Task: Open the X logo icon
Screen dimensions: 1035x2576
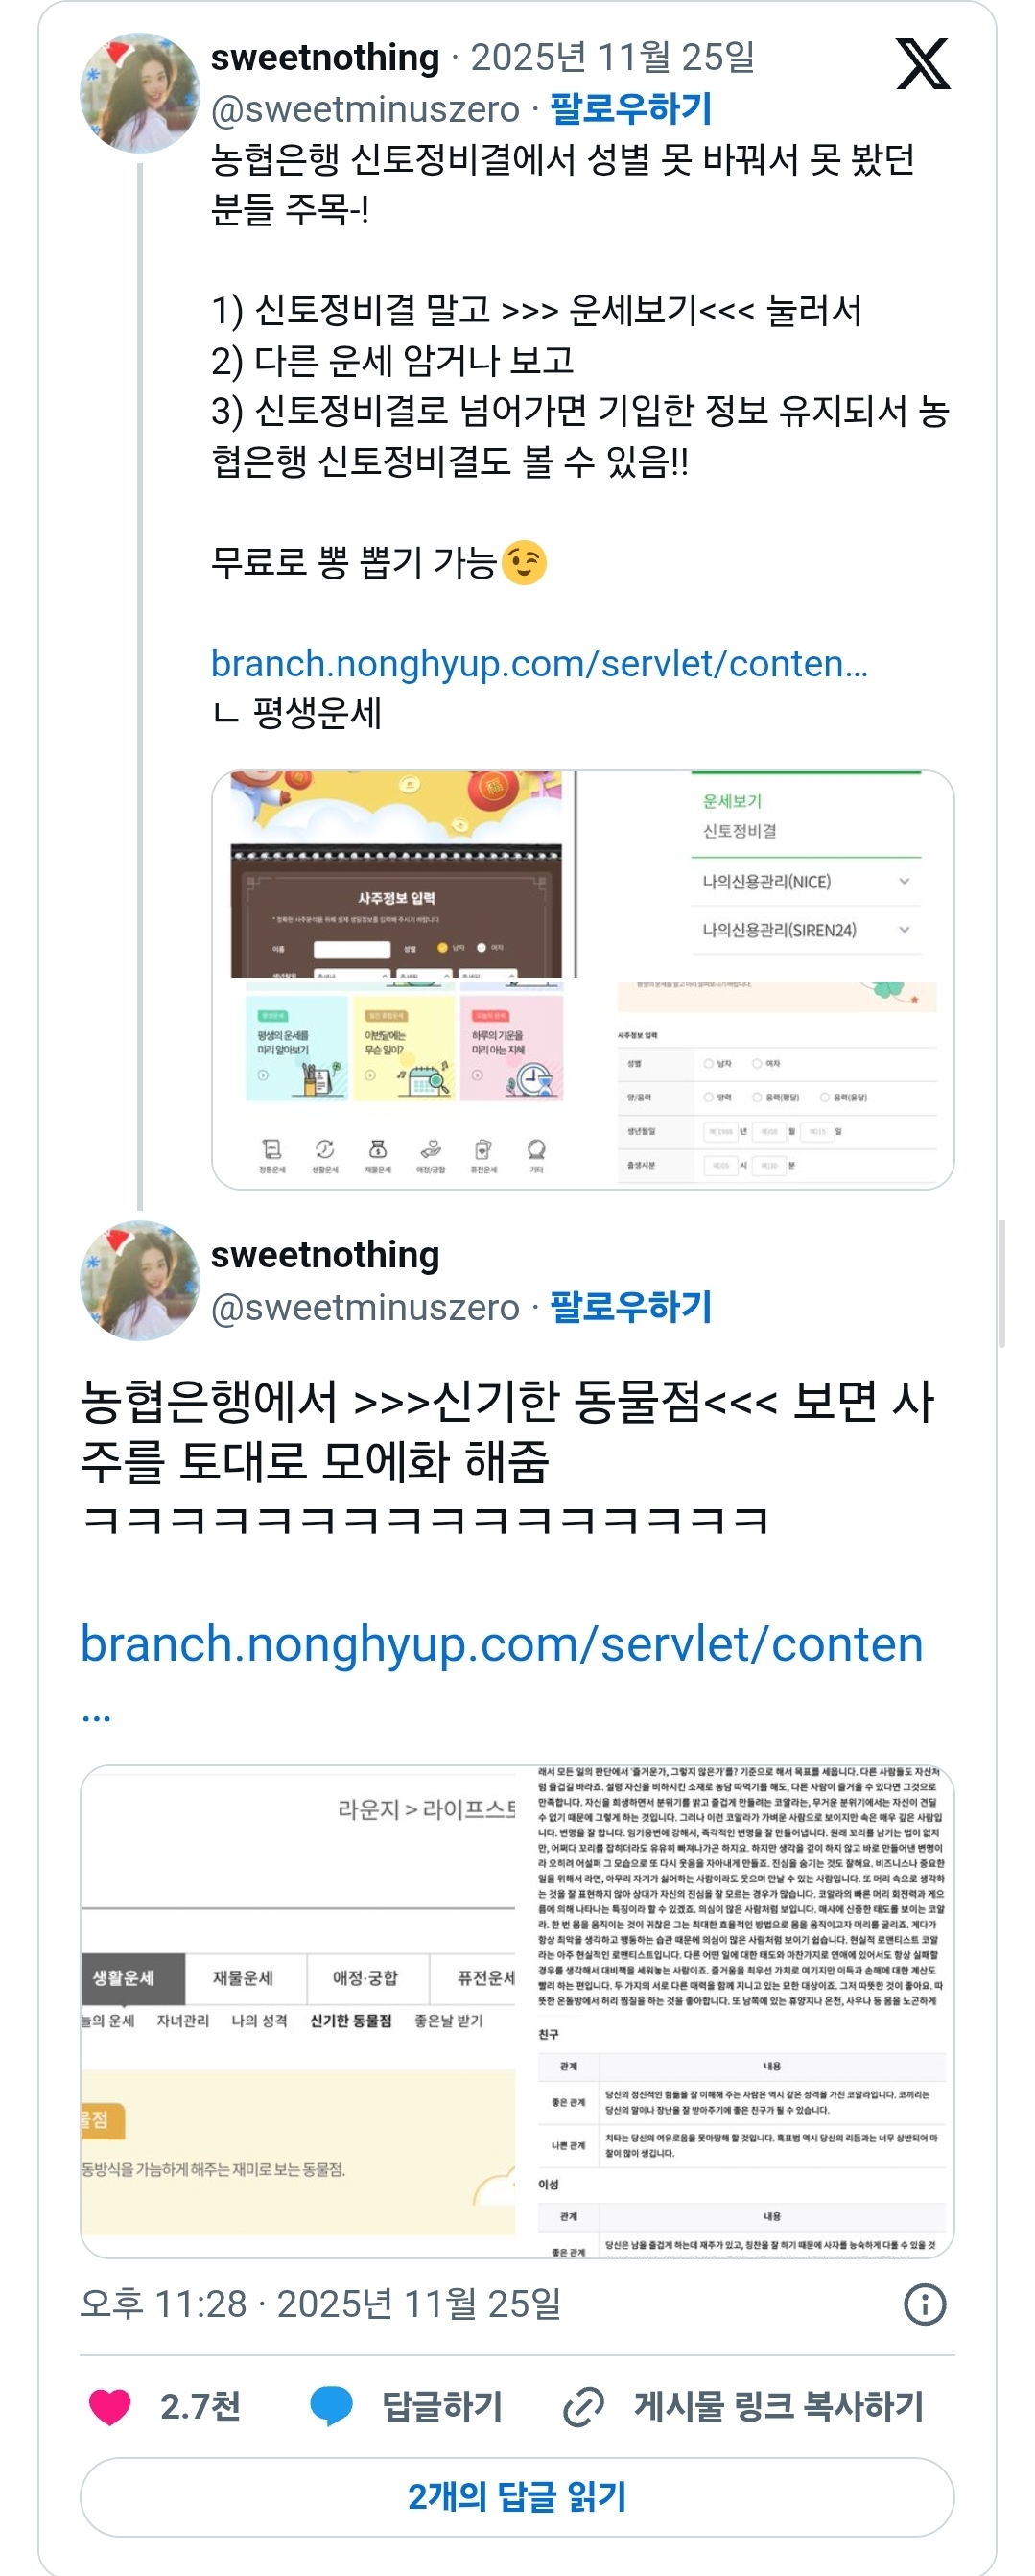Action: point(922,65)
